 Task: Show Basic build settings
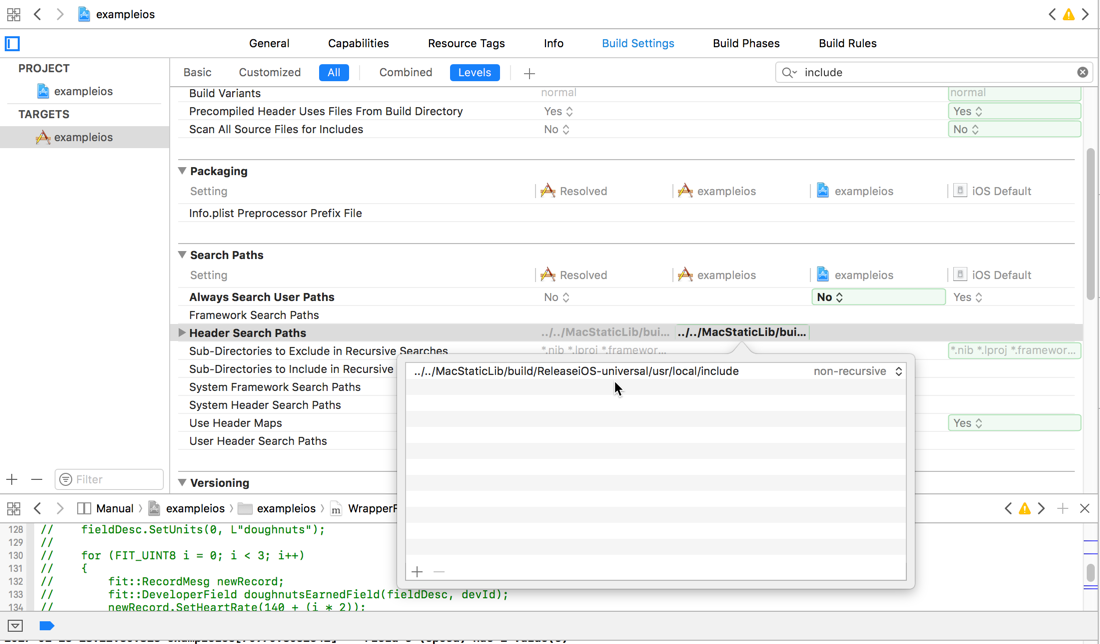click(x=197, y=72)
